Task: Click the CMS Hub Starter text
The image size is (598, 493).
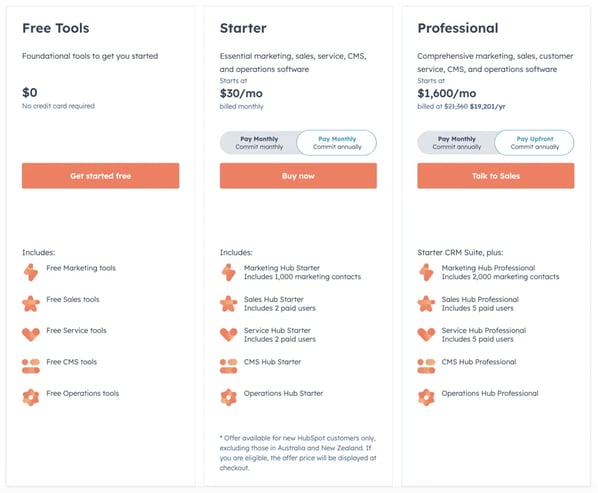Action: [x=272, y=362]
